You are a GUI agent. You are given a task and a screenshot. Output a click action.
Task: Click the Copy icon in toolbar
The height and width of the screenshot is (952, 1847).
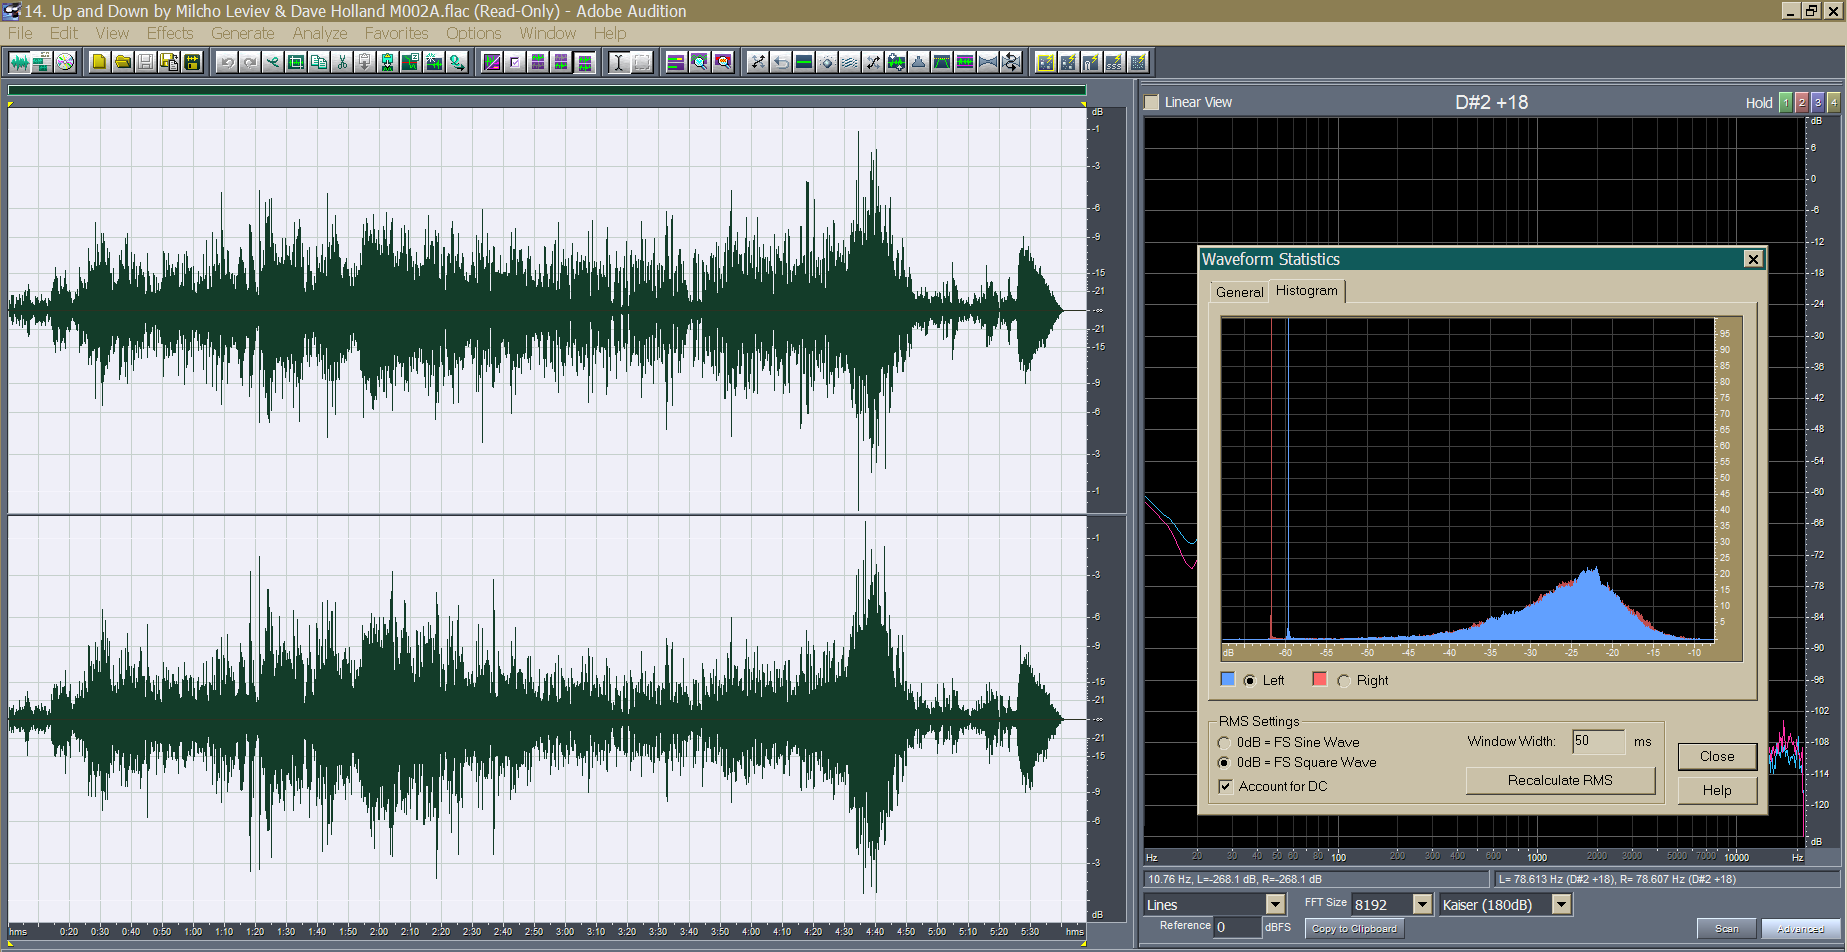(319, 62)
